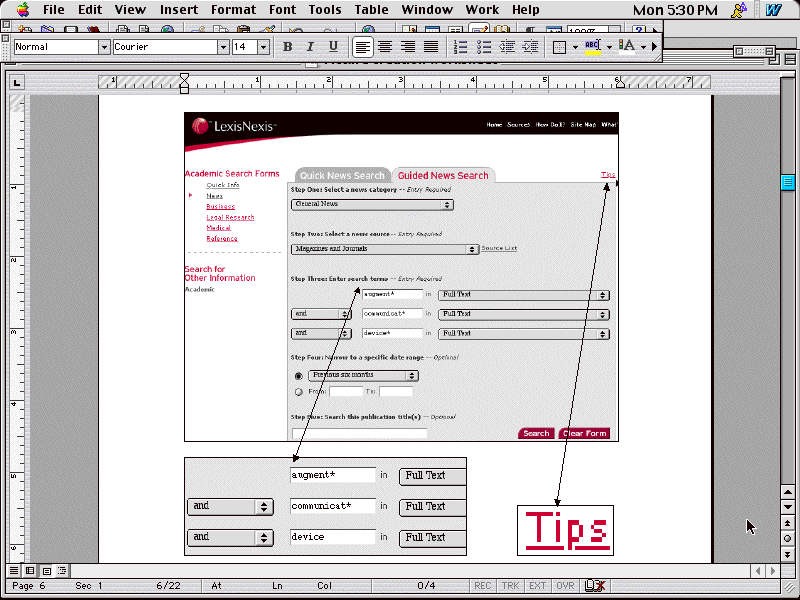
Task: Click the blue vertical scrollbar thumb
Action: [x=788, y=182]
